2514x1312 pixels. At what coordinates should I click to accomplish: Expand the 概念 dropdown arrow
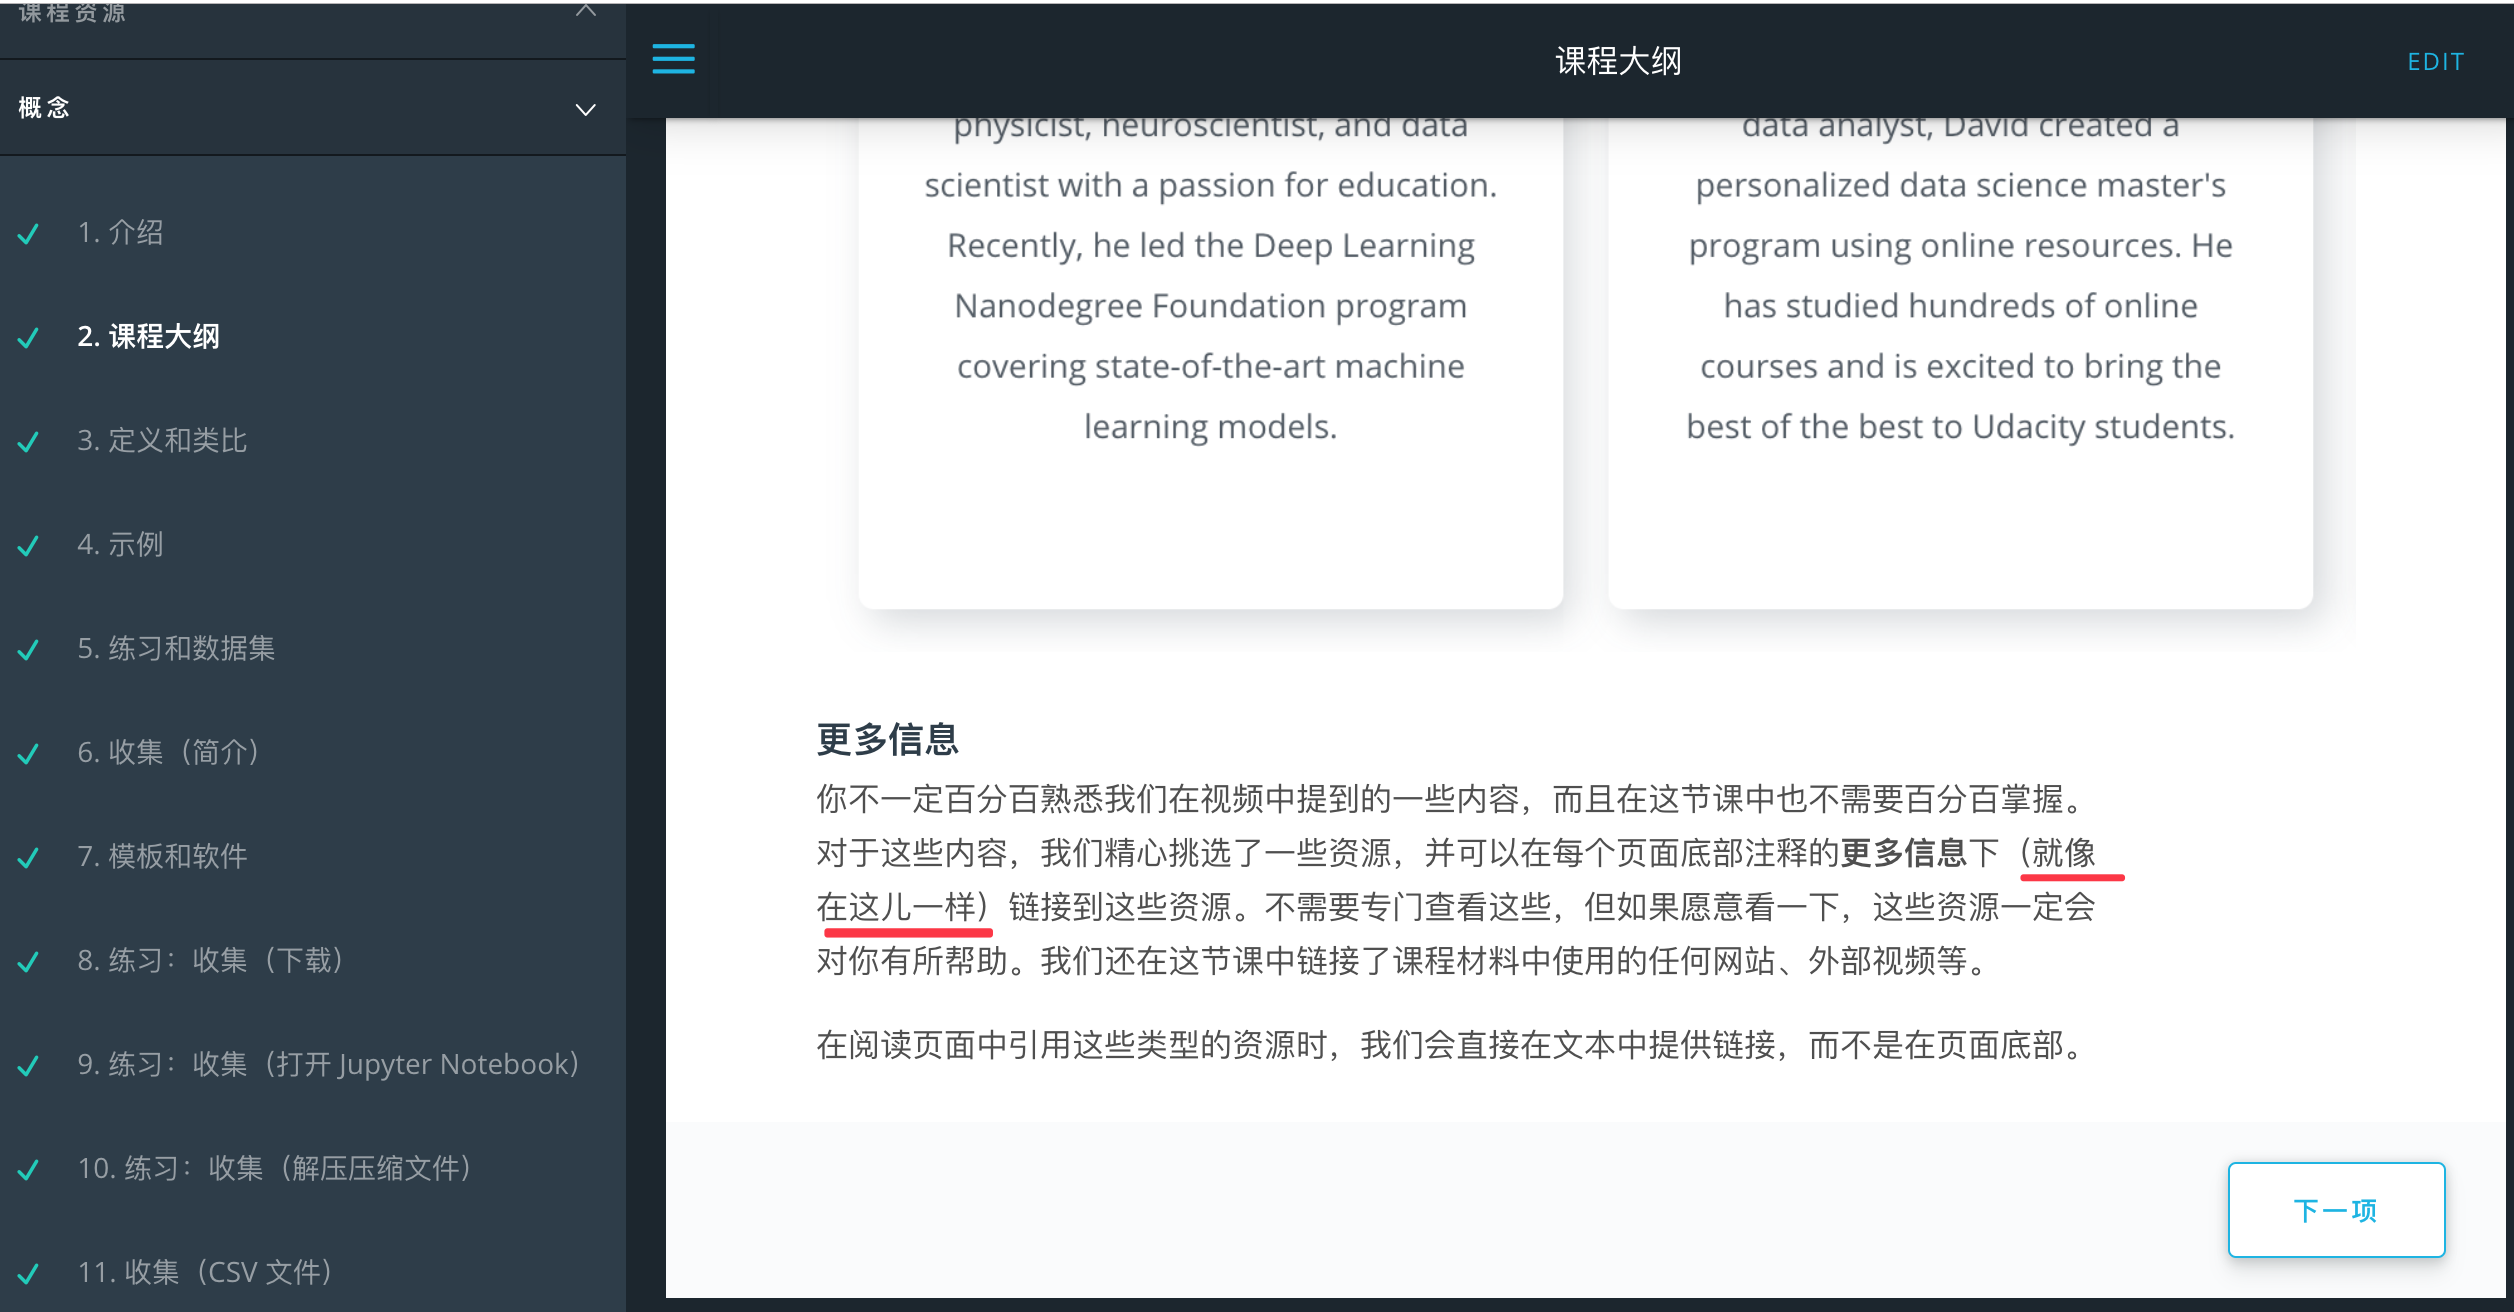585,108
